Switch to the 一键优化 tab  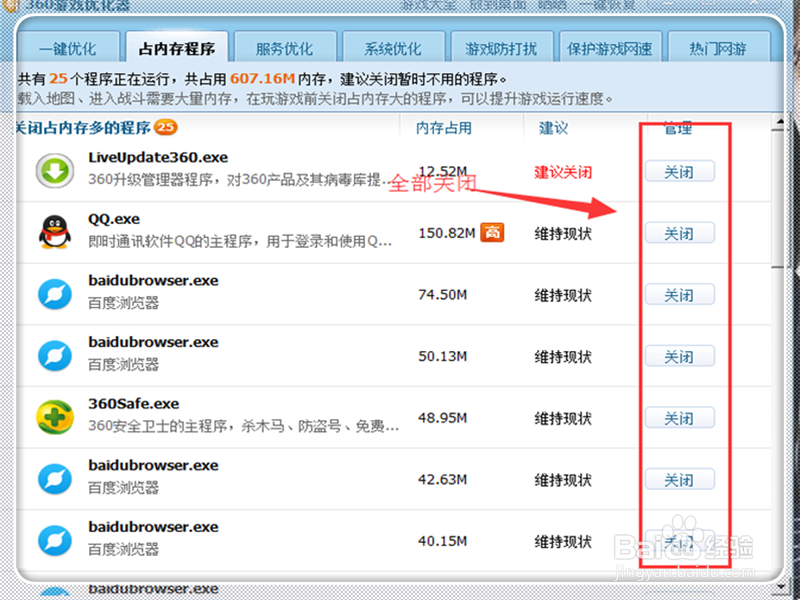[68, 49]
